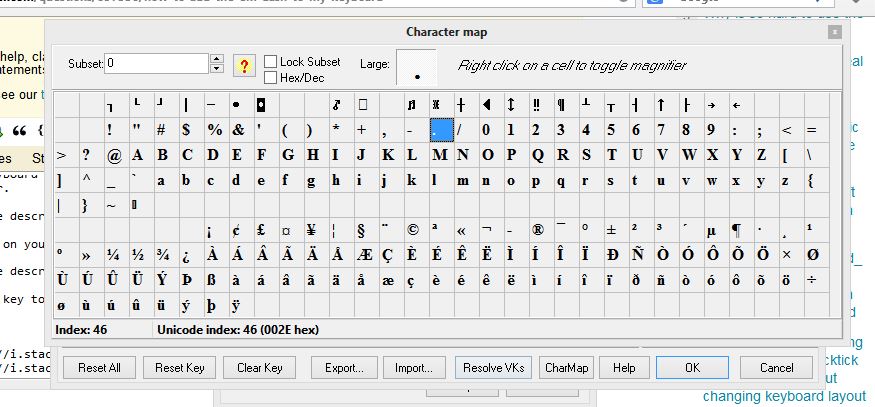Select the yen ¥ character cell
Viewport: 875px width, 407px height.
coord(310,229)
